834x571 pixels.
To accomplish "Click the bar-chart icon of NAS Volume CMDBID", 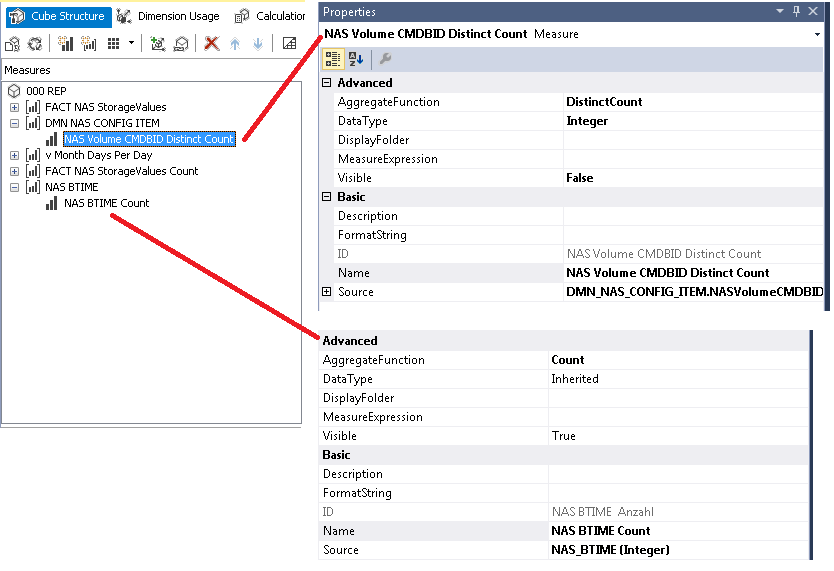I will [52, 139].
